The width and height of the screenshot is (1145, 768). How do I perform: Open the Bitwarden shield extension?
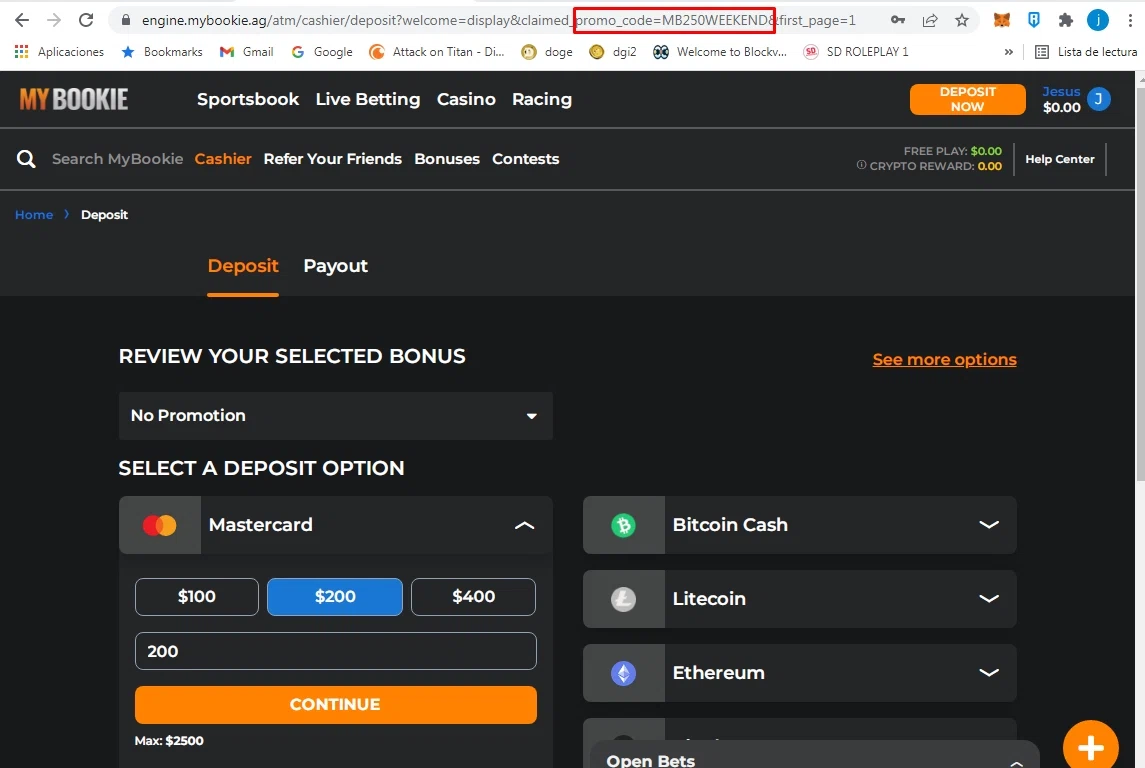pyautogui.click(x=1033, y=20)
